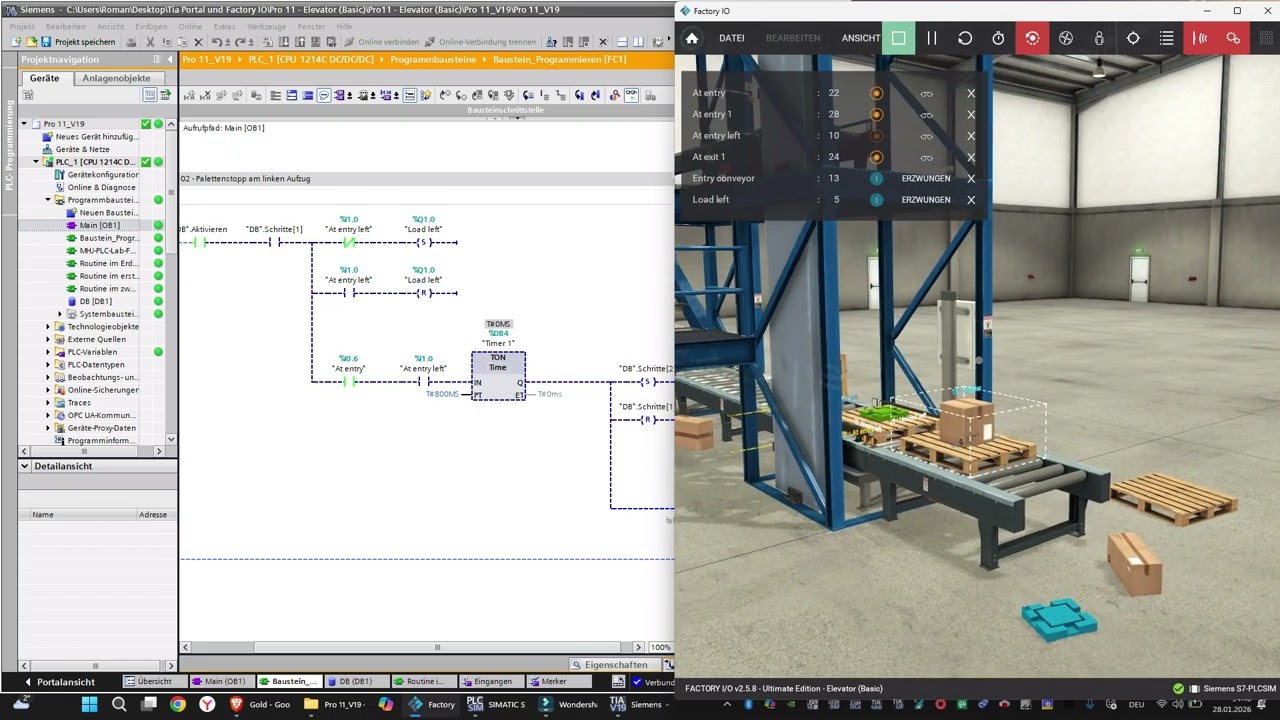This screenshot has height=720, width=1280.
Task: Toggle the orbit camera mode
Action: point(1032,38)
